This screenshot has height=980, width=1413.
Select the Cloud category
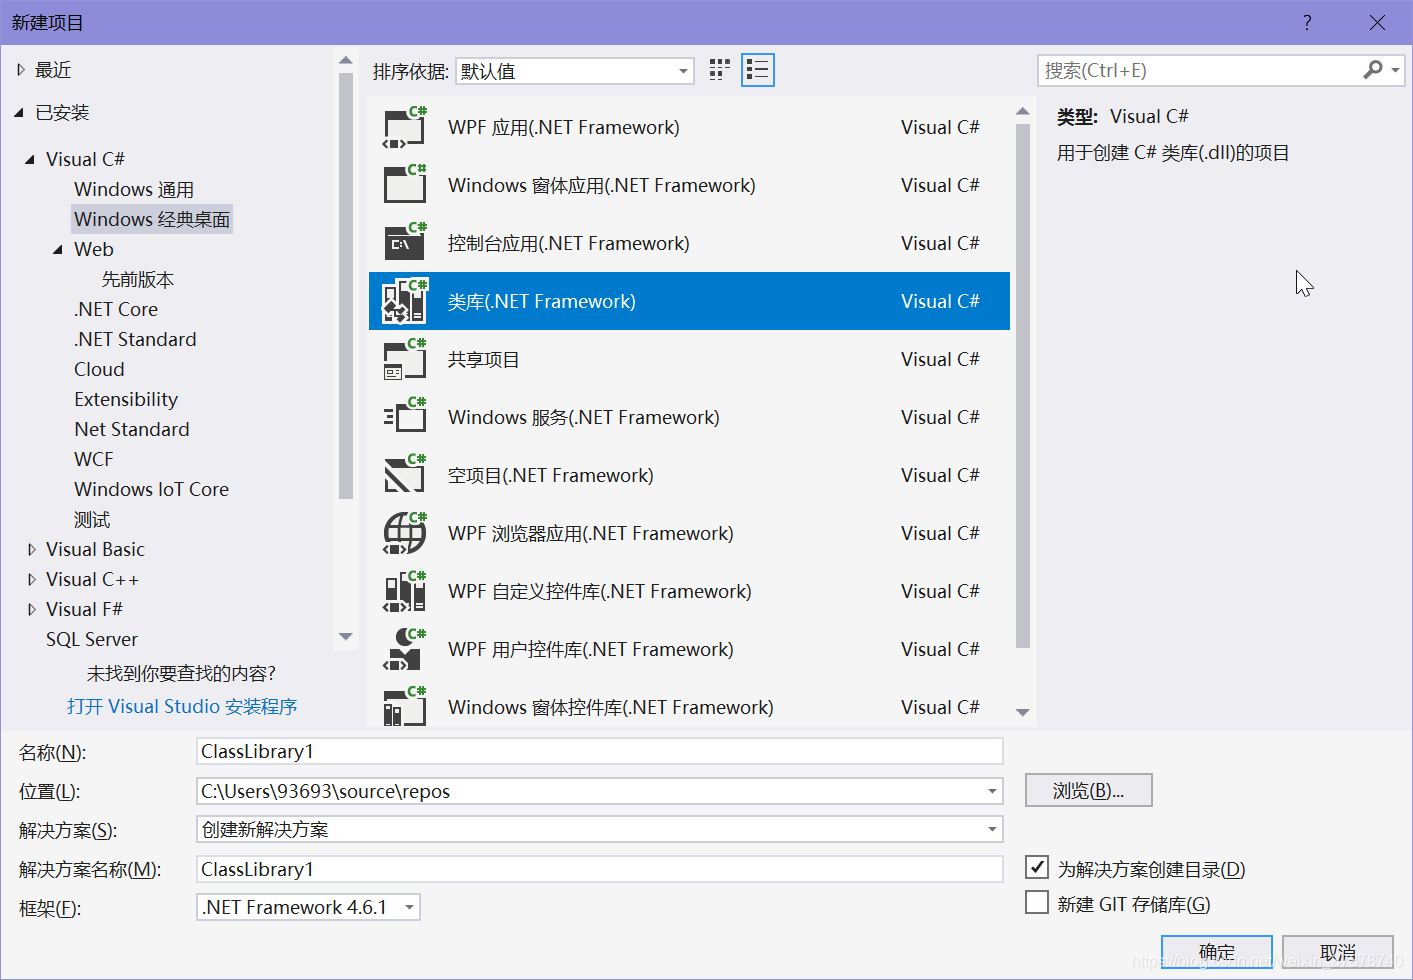click(x=99, y=369)
